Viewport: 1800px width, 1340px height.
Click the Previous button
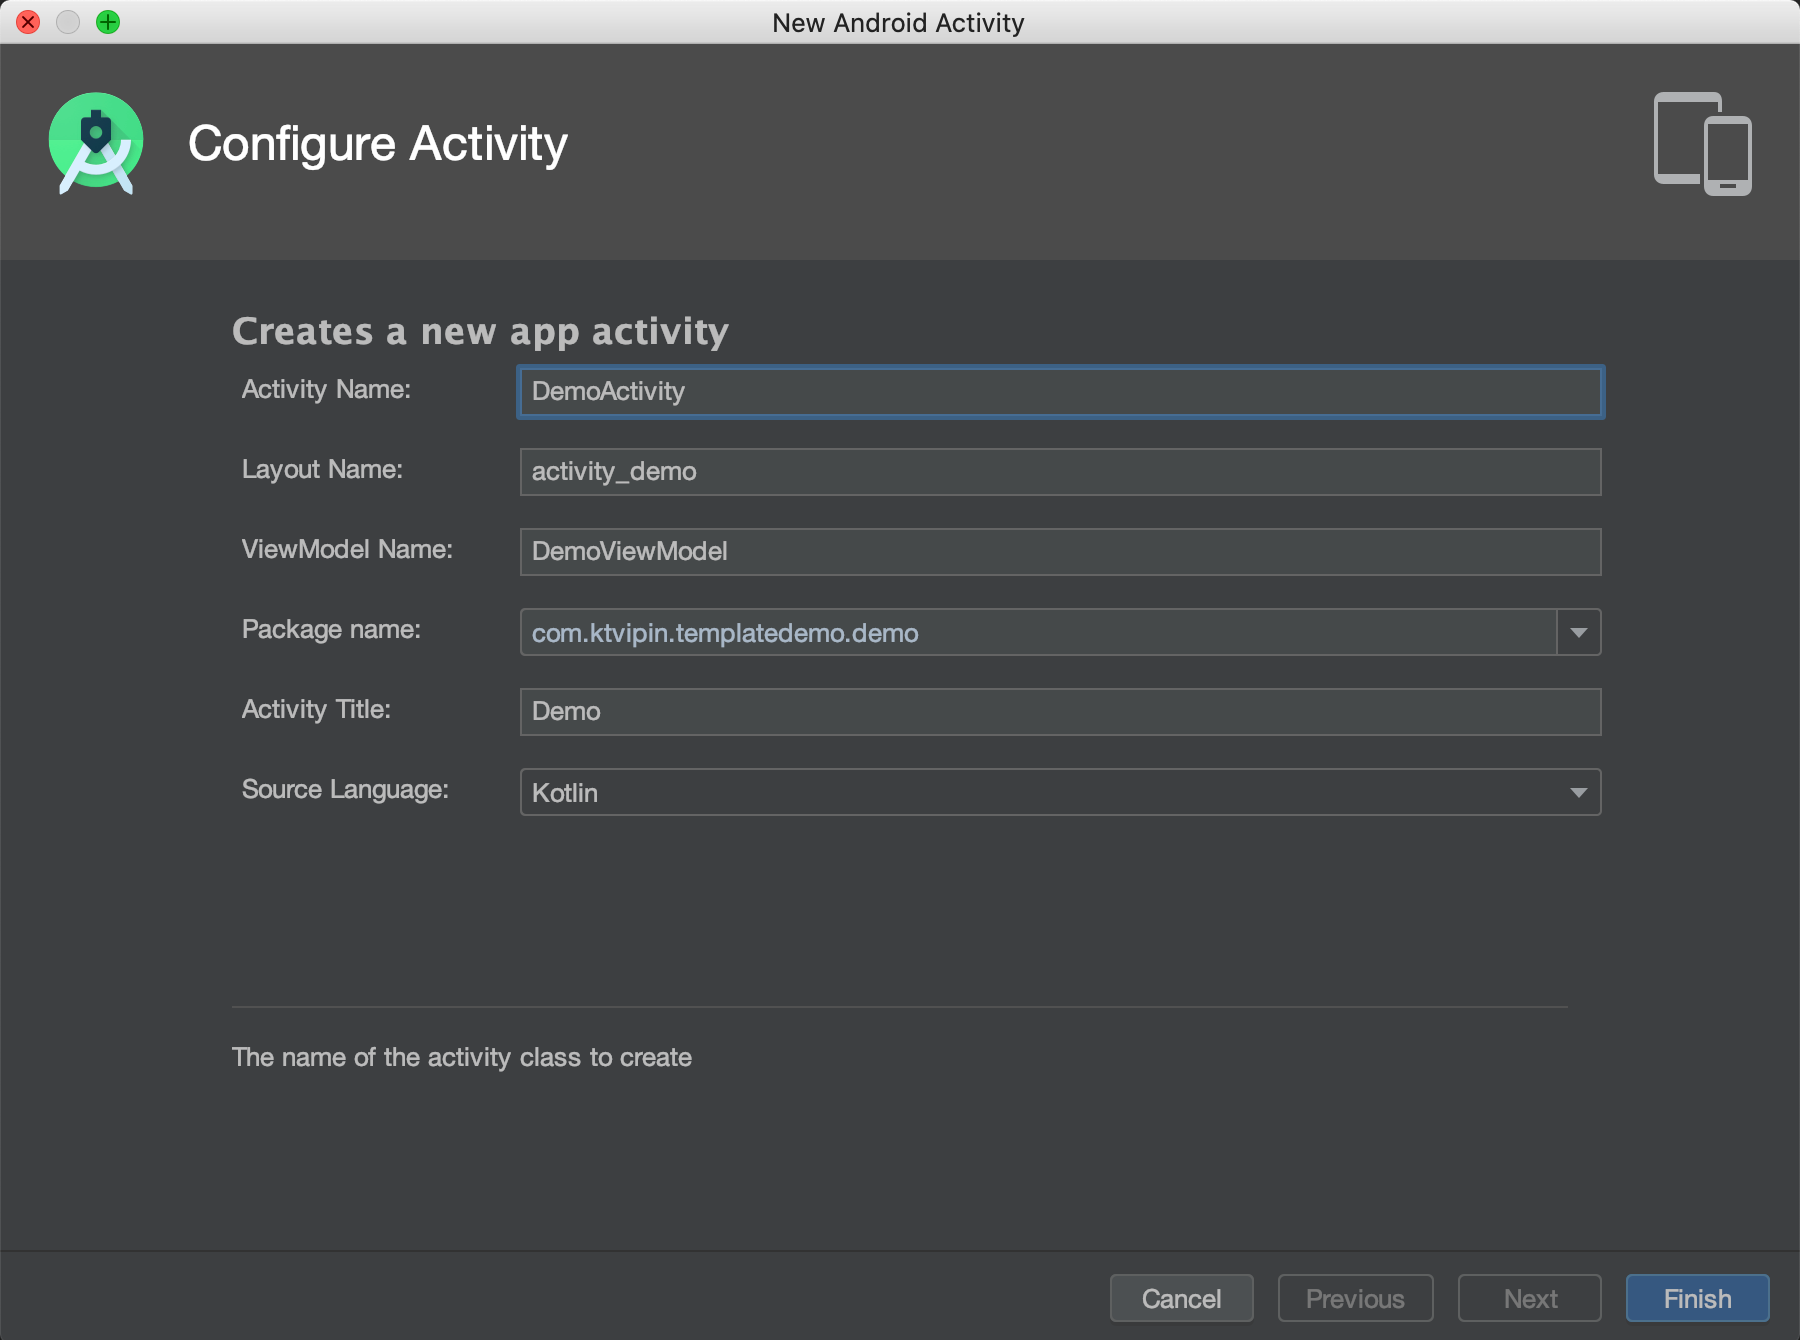pyautogui.click(x=1355, y=1298)
